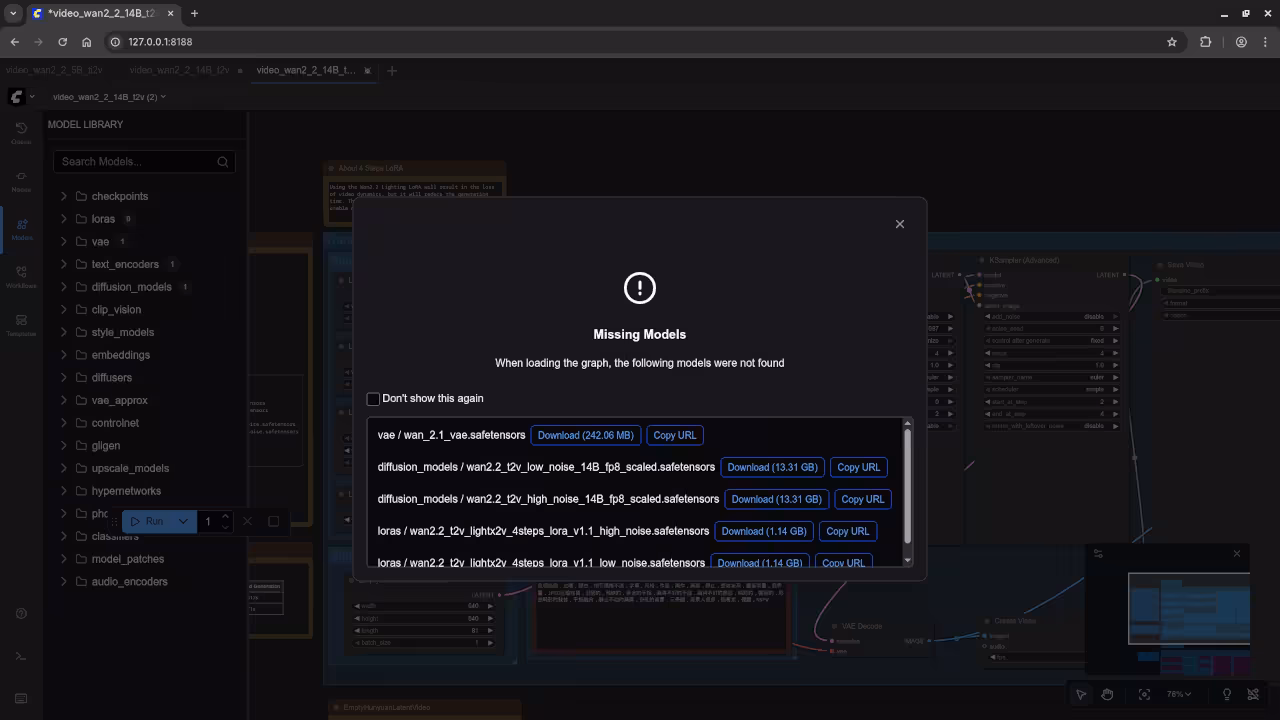Select the hand pan tool
The height and width of the screenshot is (720, 1280).
1107,694
